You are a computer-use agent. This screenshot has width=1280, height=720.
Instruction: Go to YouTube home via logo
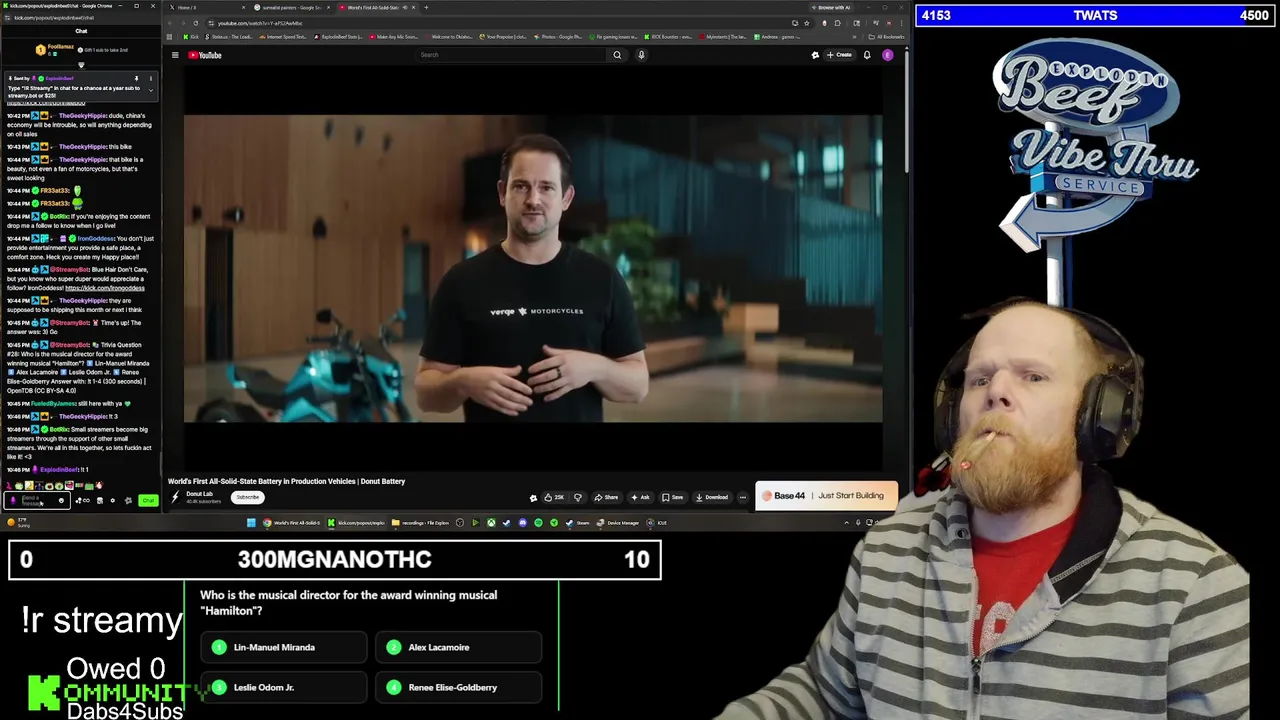click(x=205, y=55)
